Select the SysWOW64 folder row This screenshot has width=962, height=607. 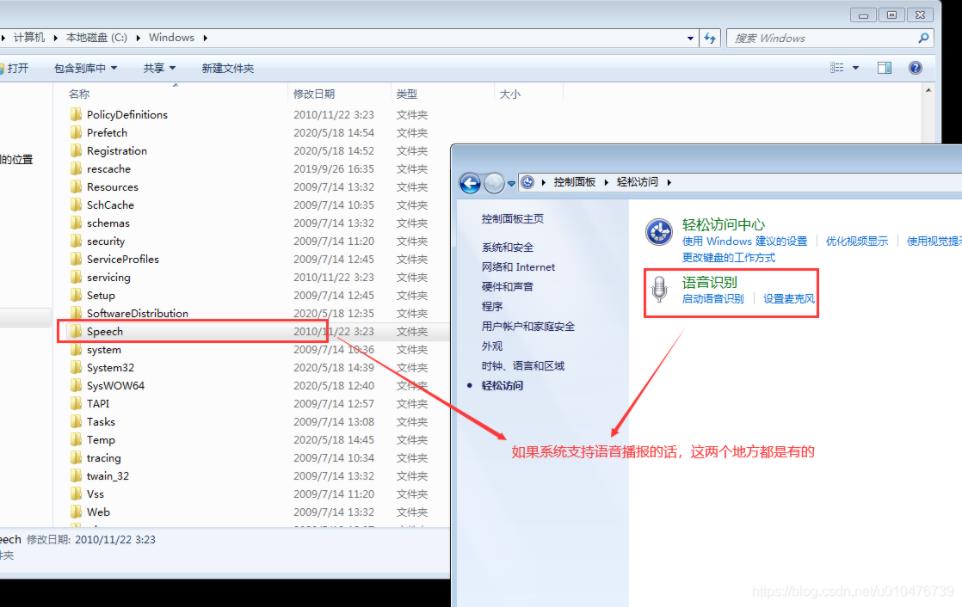pyautogui.click(x=115, y=385)
